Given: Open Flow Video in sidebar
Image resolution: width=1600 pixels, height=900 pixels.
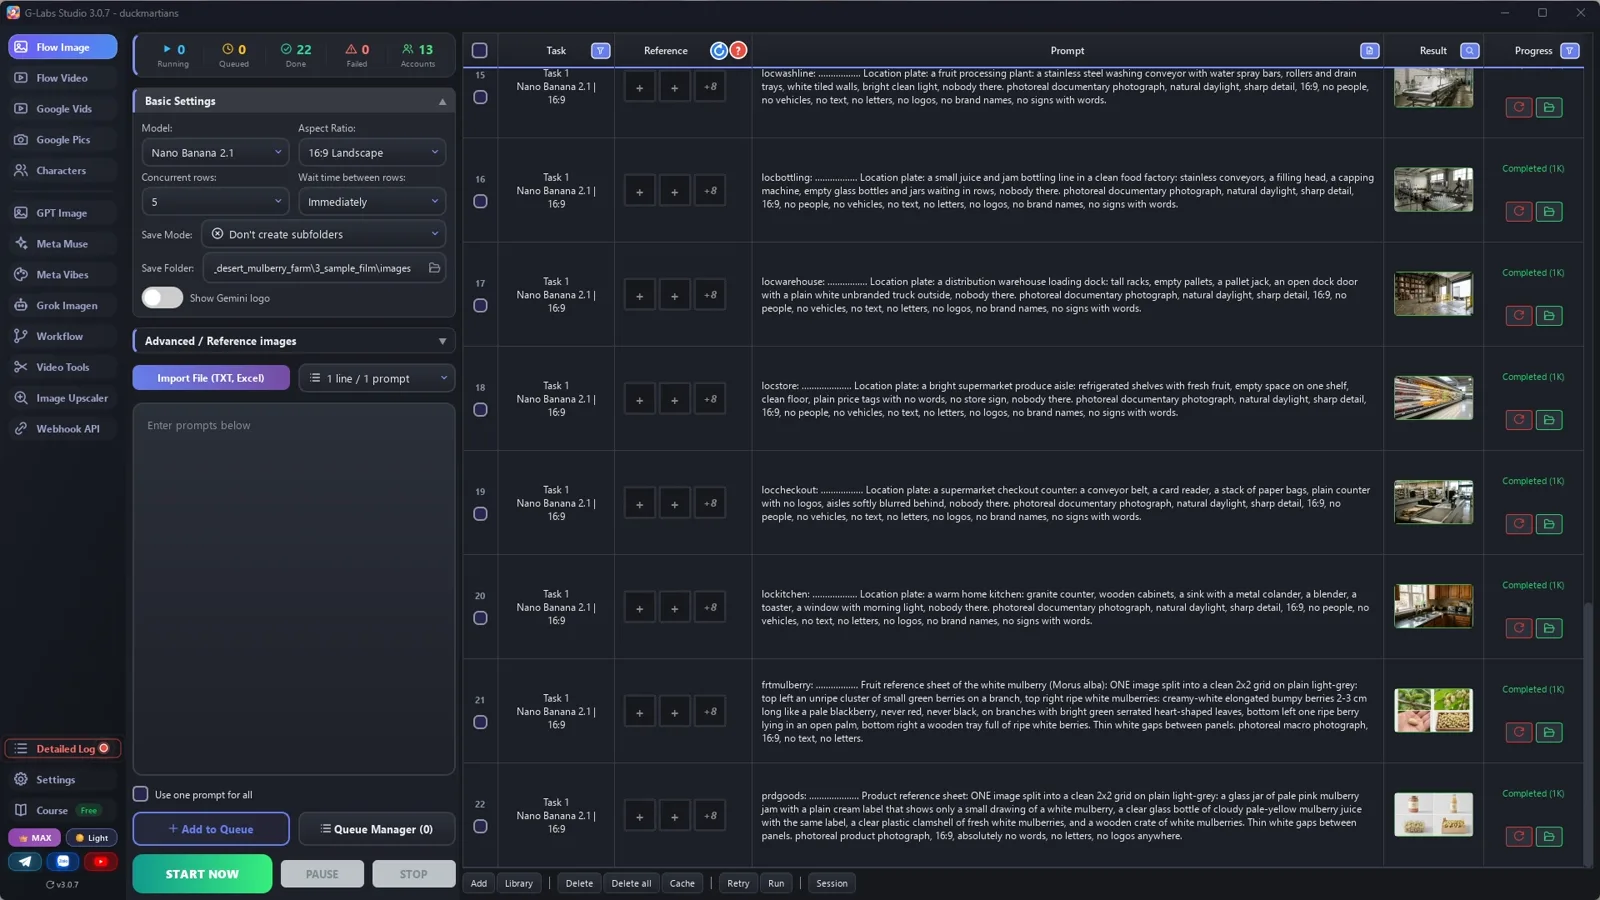Looking at the screenshot, I should coord(62,78).
